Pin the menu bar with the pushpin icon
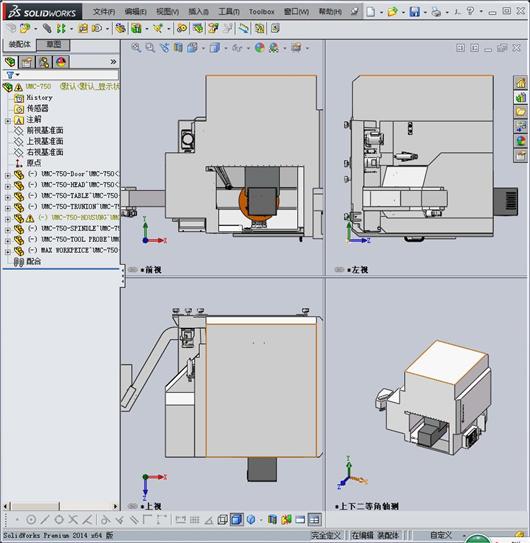530x543 pixels. [x=354, y=12]
